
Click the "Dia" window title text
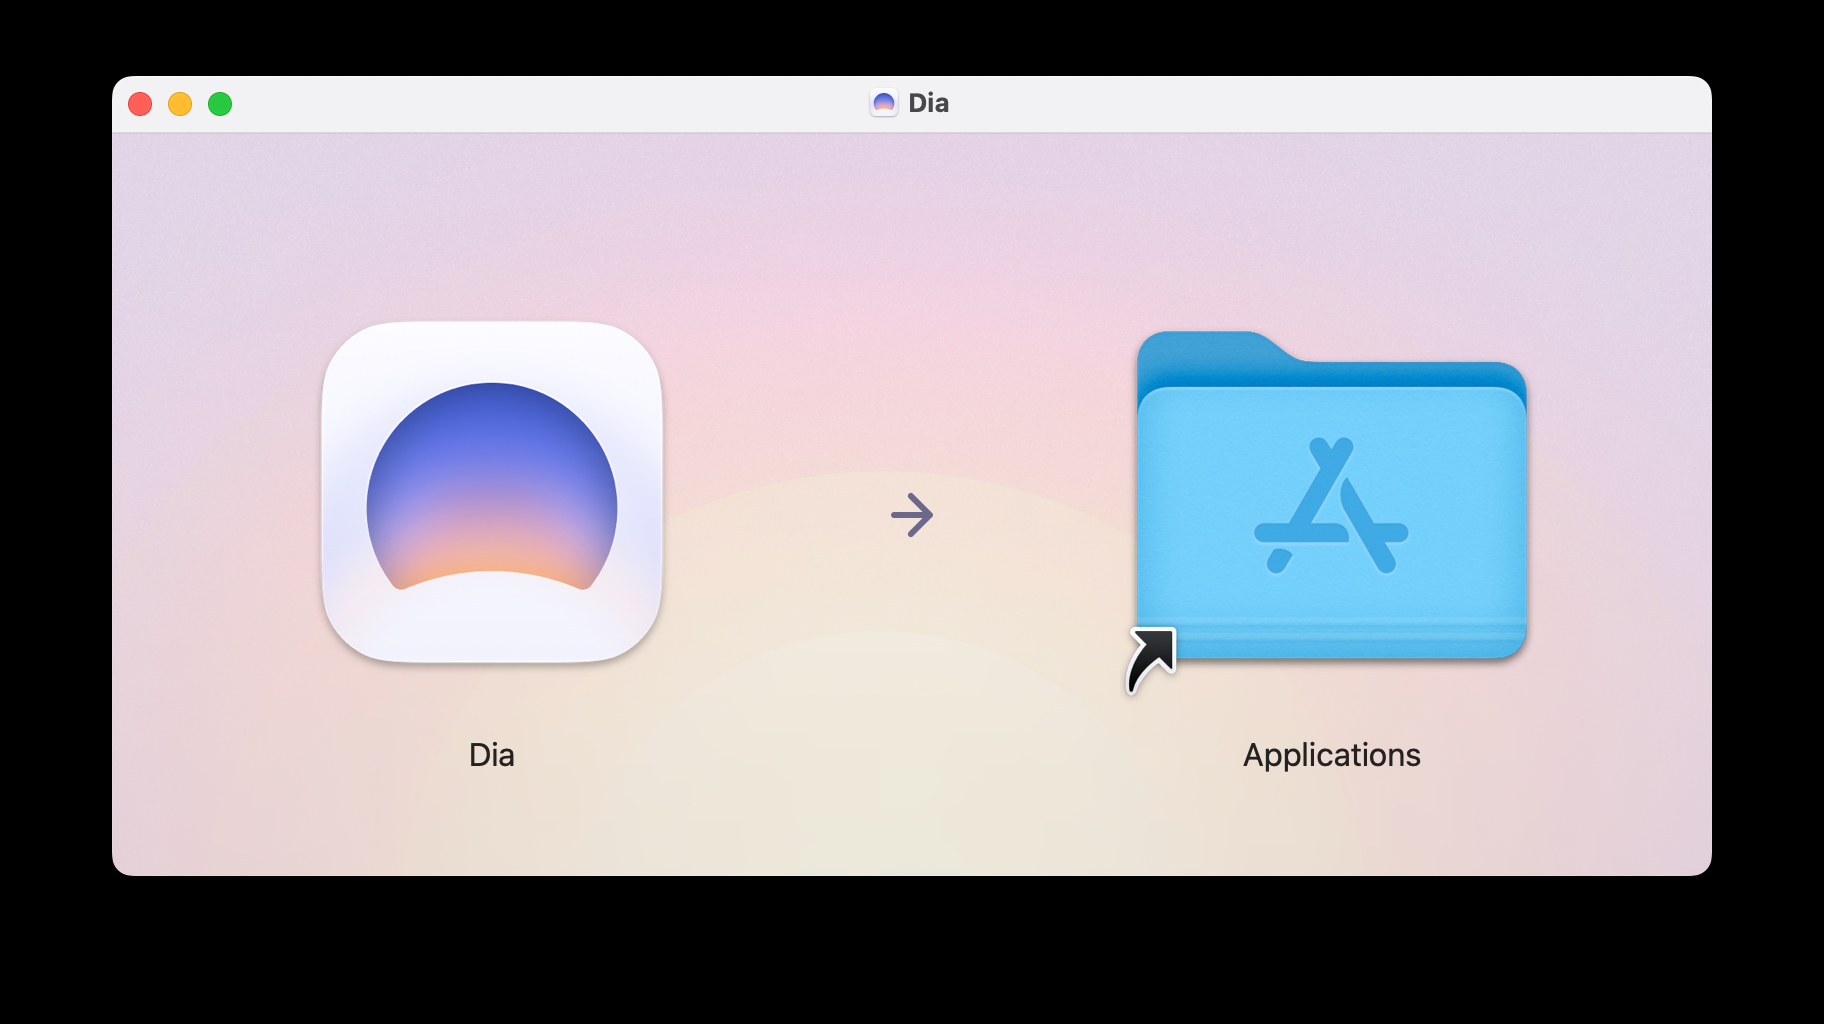(929, 103)
